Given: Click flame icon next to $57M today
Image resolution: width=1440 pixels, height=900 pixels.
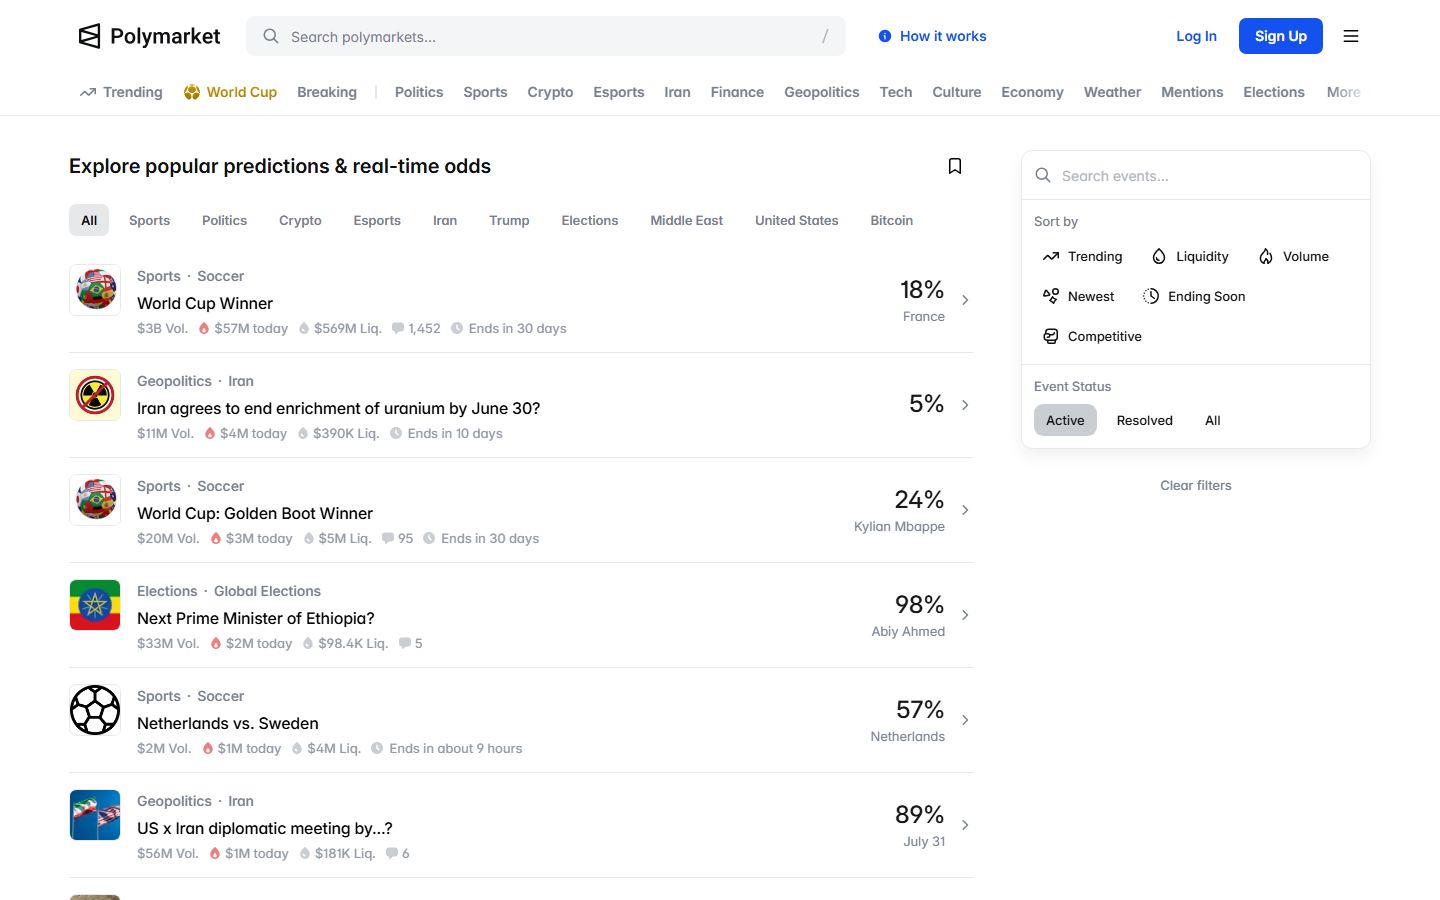Looking at the screenshot, I should click(204, 328).
